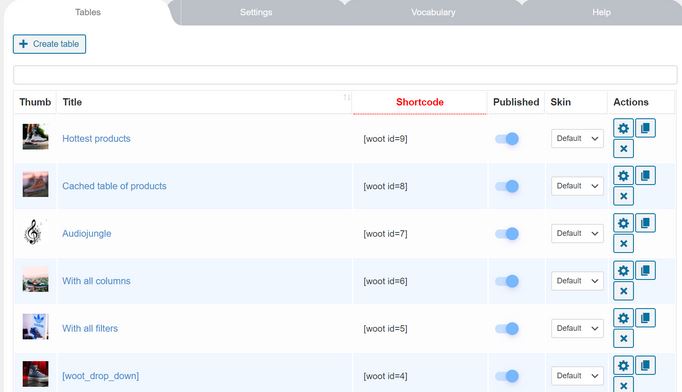Click the Thumb column header
The height and width of the screenshot is (392, 682).
pyautogui.click(x=35, y=102)
